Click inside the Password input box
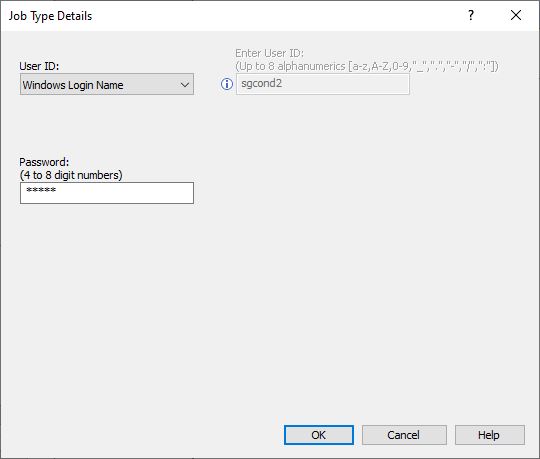The image size is (540, 459). [107, 193]
